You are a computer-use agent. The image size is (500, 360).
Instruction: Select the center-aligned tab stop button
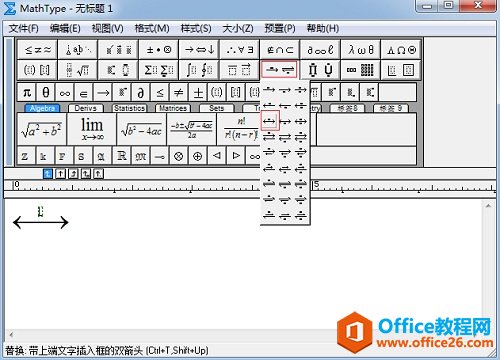pos(60,174)
